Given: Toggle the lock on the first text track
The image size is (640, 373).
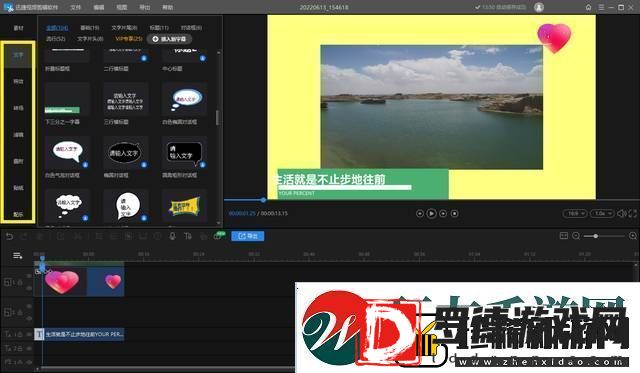Looking at the screenshot, I should (x=20, y=334).
